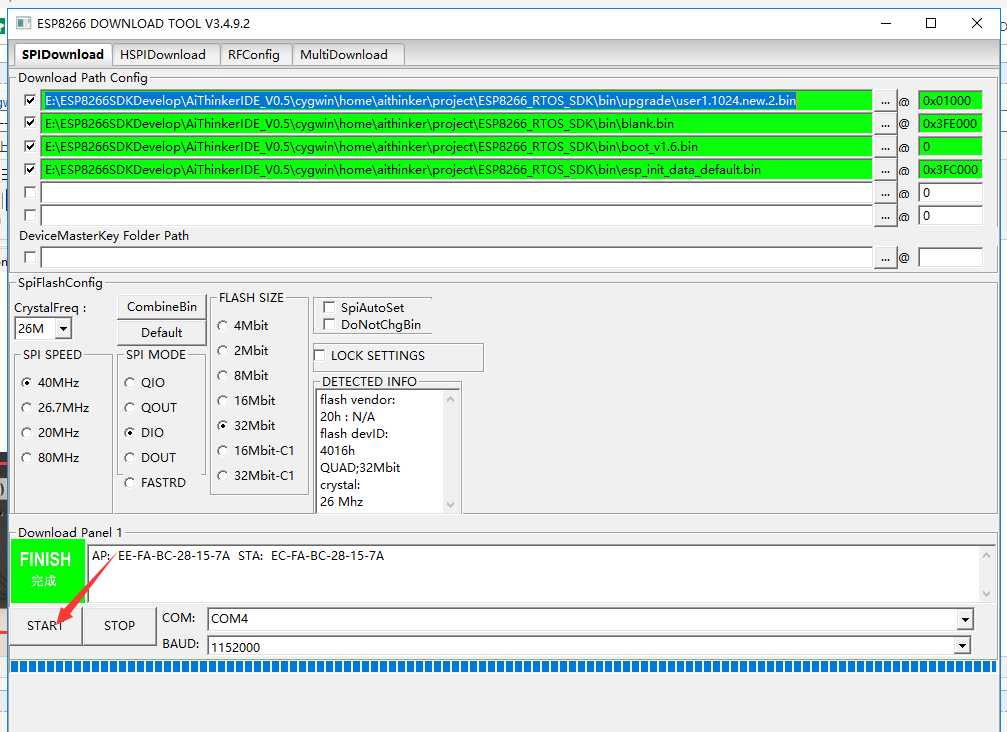
Task: Select the SPIDownload tab
Action: click(x=62, y=55)
